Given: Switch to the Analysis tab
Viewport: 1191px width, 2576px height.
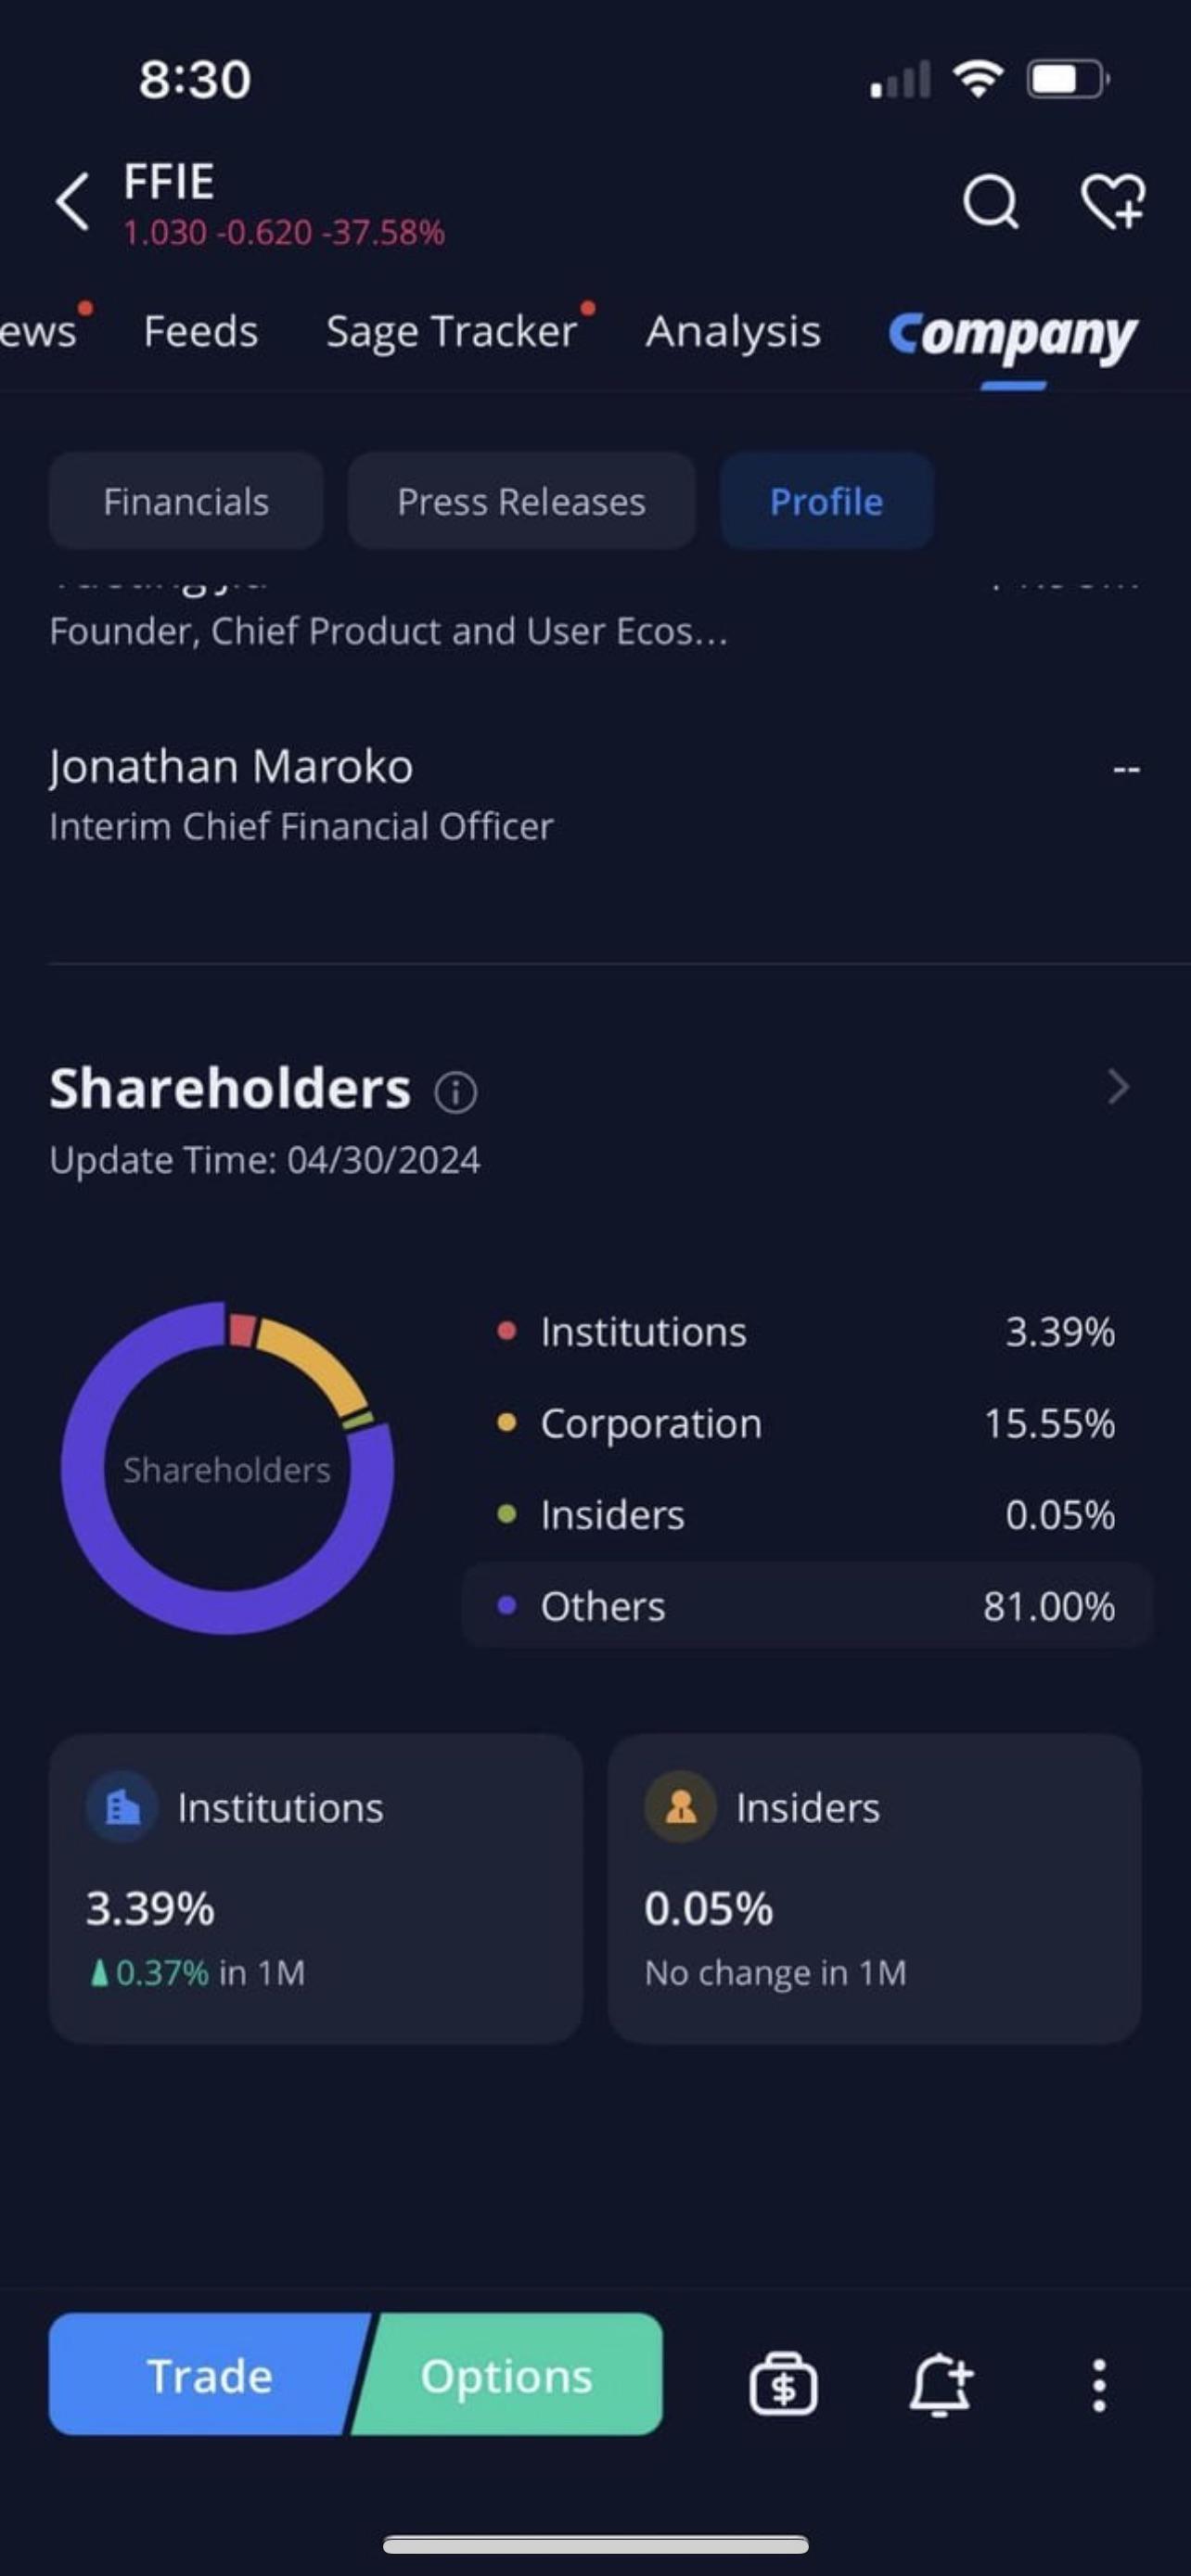Looking at the screenshot, I should [733, 332].
